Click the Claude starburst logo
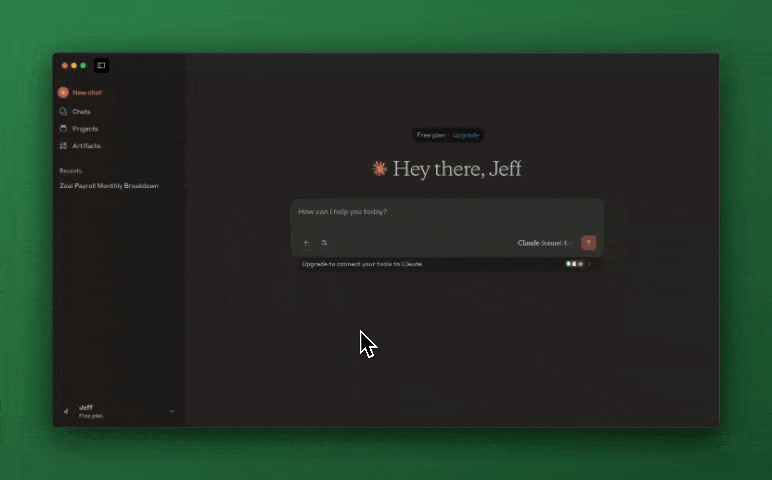 coord(380,169)
